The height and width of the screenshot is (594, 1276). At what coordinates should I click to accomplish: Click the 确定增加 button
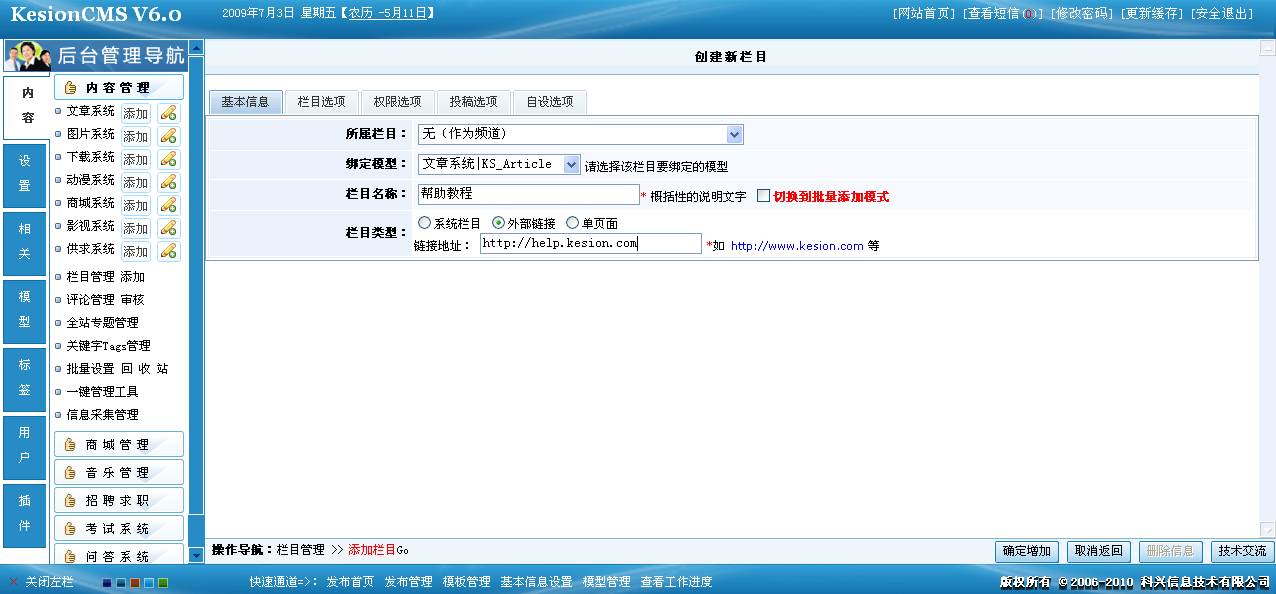pos(1027,551)
